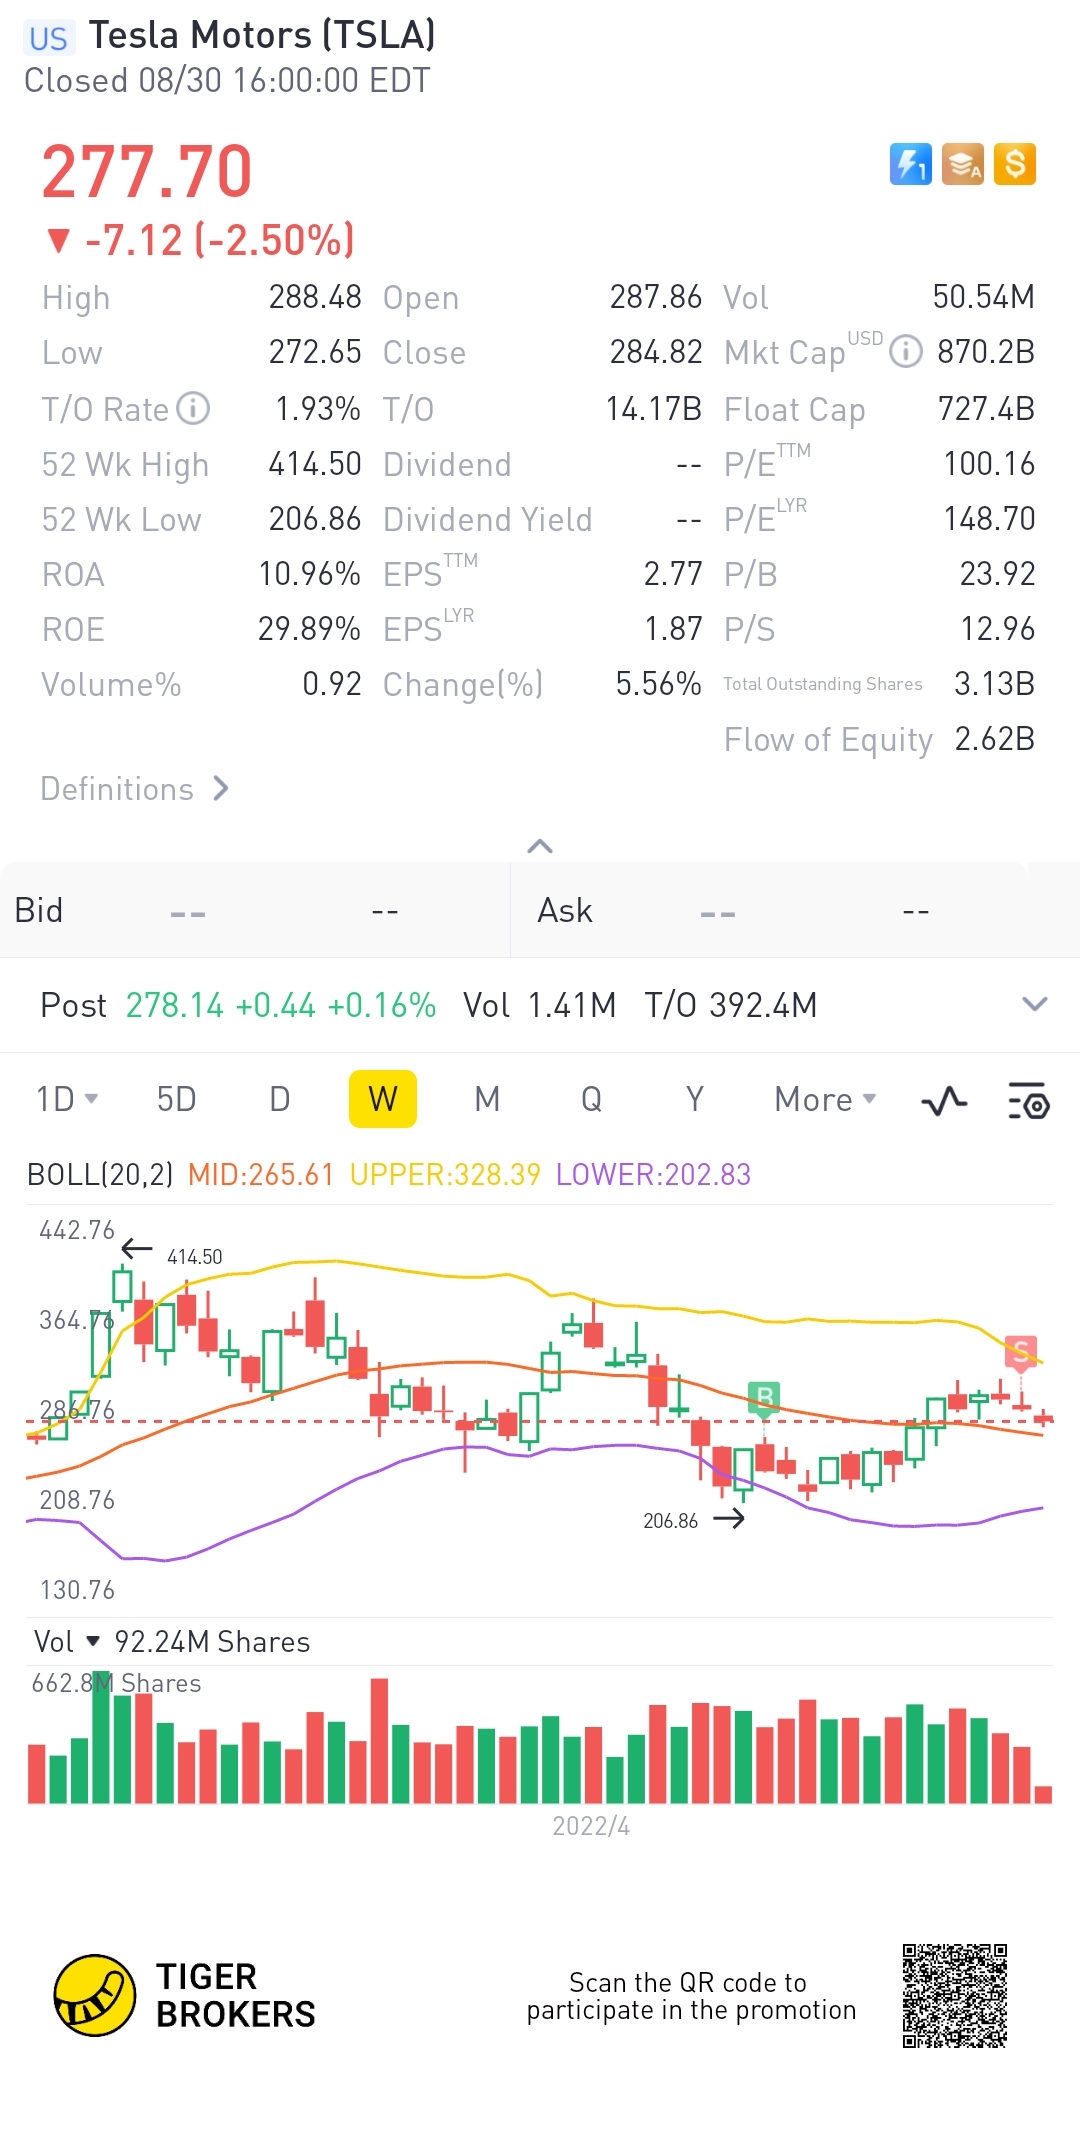Collapse the stock details with up chevron

click(x=540, y=846)
